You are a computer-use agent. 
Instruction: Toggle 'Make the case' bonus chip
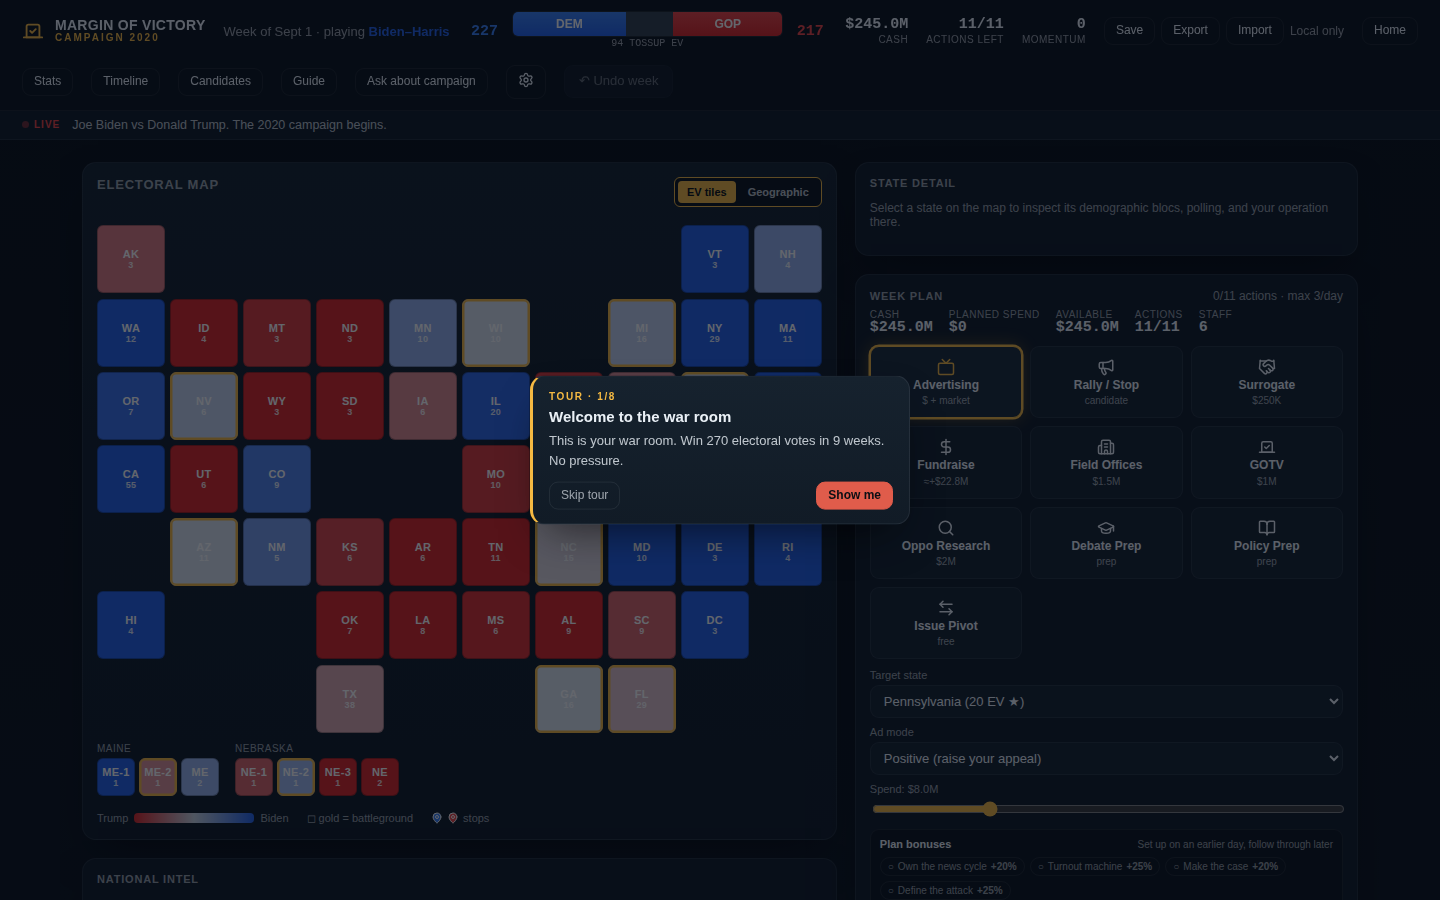click(x=1226, y=867)
